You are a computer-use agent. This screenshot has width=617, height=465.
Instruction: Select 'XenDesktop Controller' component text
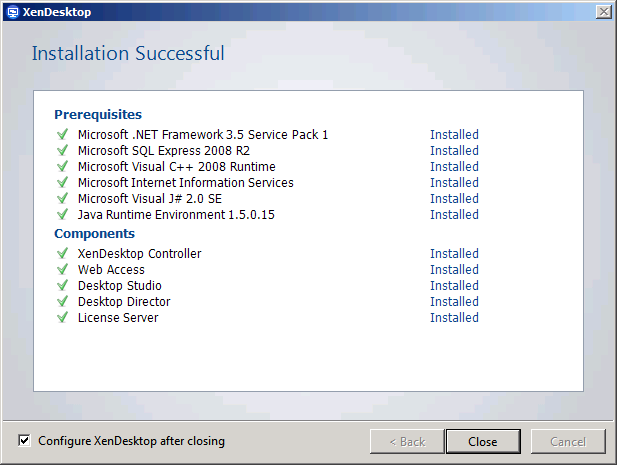click(x=139, y=254)
